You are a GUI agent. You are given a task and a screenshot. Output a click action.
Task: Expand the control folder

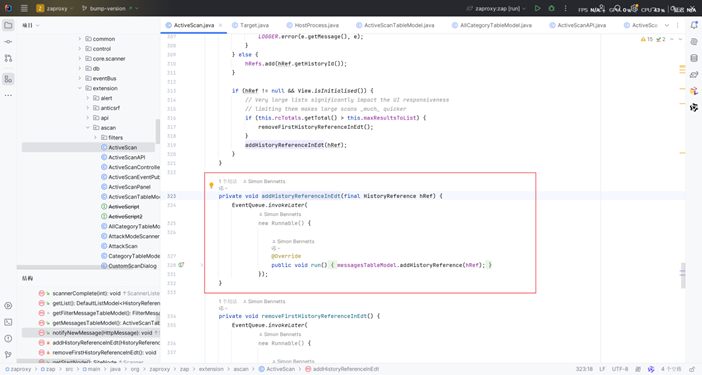80,49
